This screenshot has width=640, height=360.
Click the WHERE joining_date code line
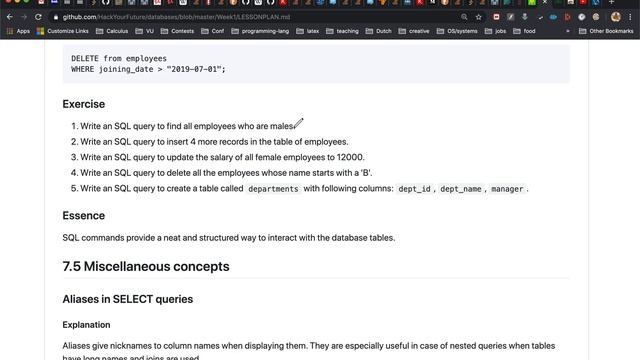(148, 69)
